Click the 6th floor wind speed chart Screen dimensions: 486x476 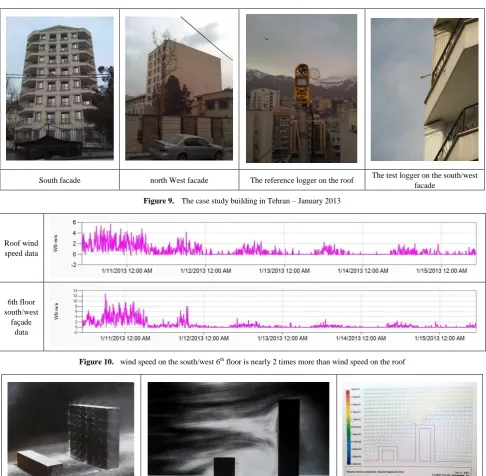click(264, 316)
